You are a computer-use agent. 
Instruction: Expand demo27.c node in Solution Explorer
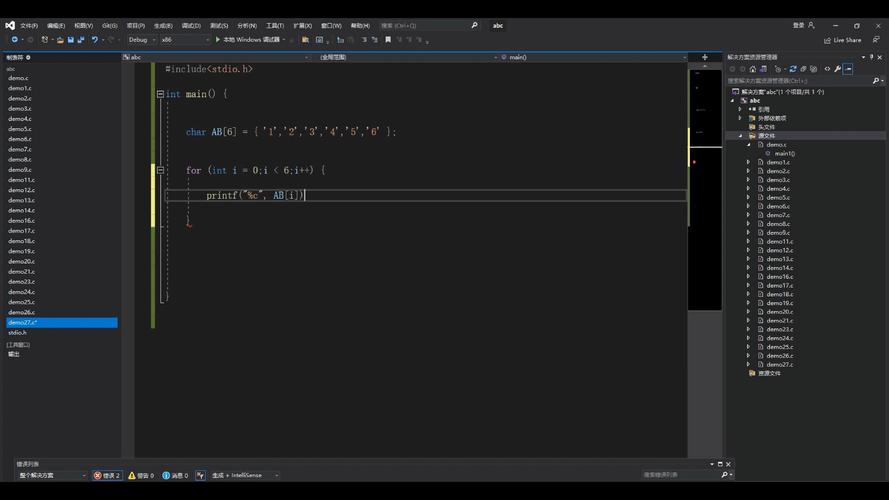pos(748,365)
